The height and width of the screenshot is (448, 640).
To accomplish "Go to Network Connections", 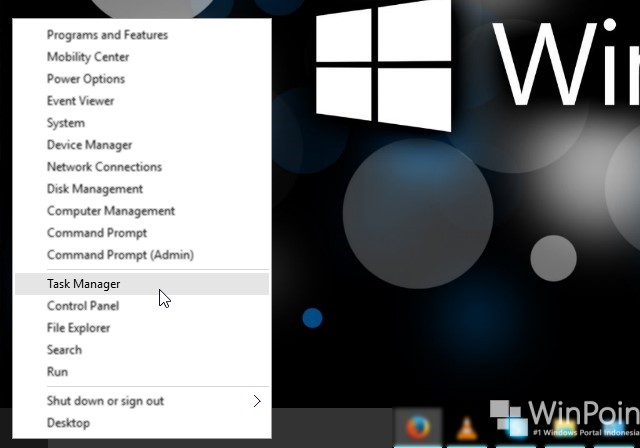I will click(142, 167).
